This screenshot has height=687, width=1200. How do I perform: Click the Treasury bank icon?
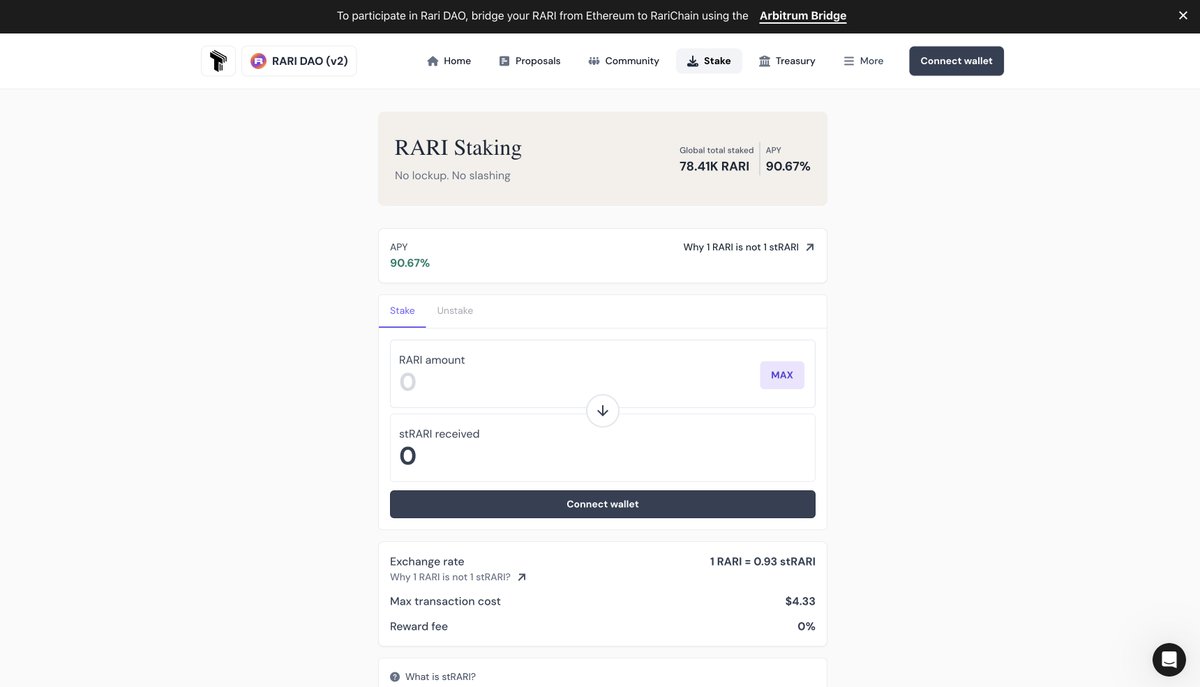[764, 61]
